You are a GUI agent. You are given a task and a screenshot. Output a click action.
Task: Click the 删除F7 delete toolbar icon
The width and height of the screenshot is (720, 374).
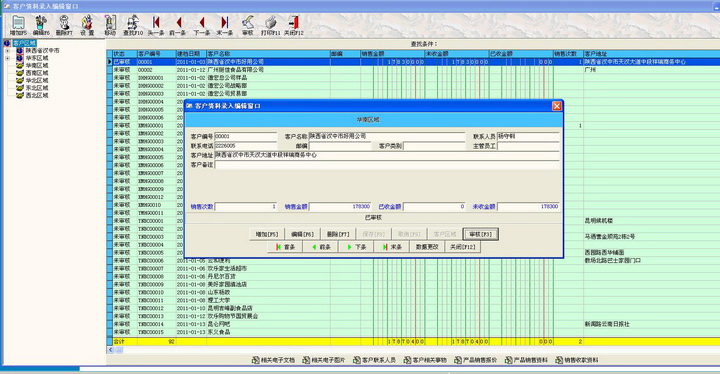(x=64, y=25)
